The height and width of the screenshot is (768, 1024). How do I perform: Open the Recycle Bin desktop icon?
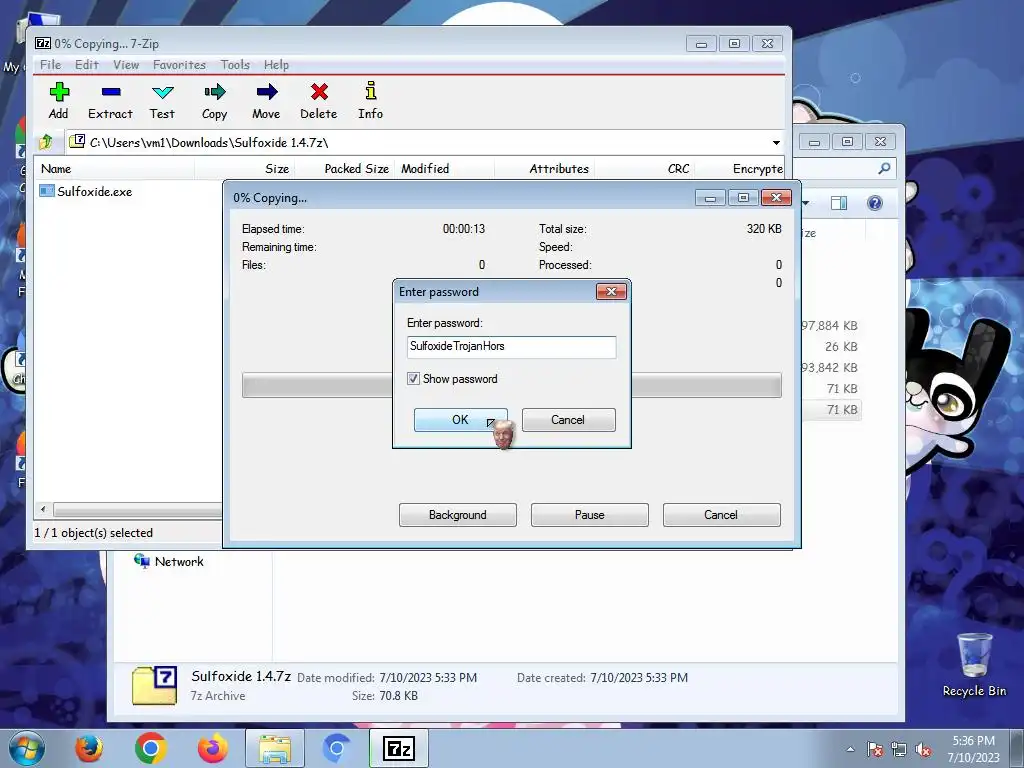tap(974, 656)
